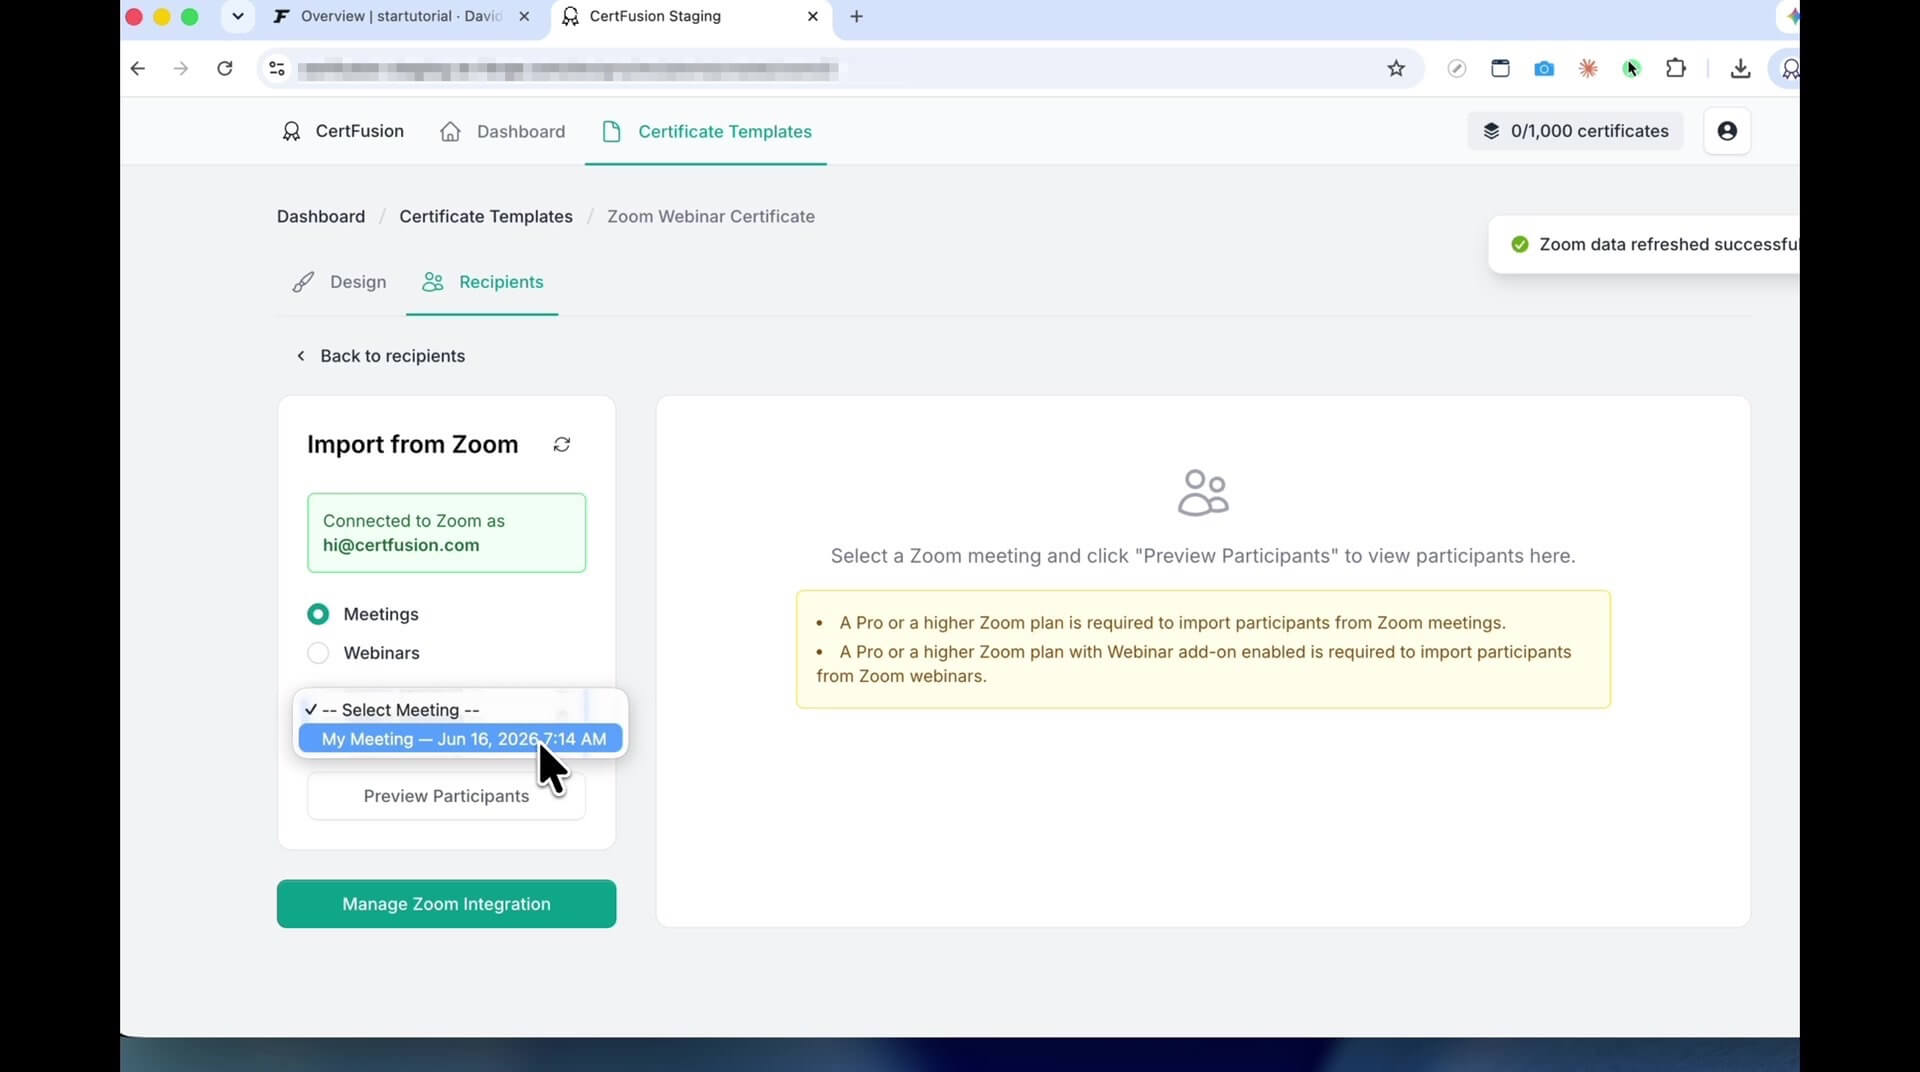Click the 0/1,000 certificates counter
Image resolution: width=1920 pixels, height=1072 pixels.
tap(1575, 131)
